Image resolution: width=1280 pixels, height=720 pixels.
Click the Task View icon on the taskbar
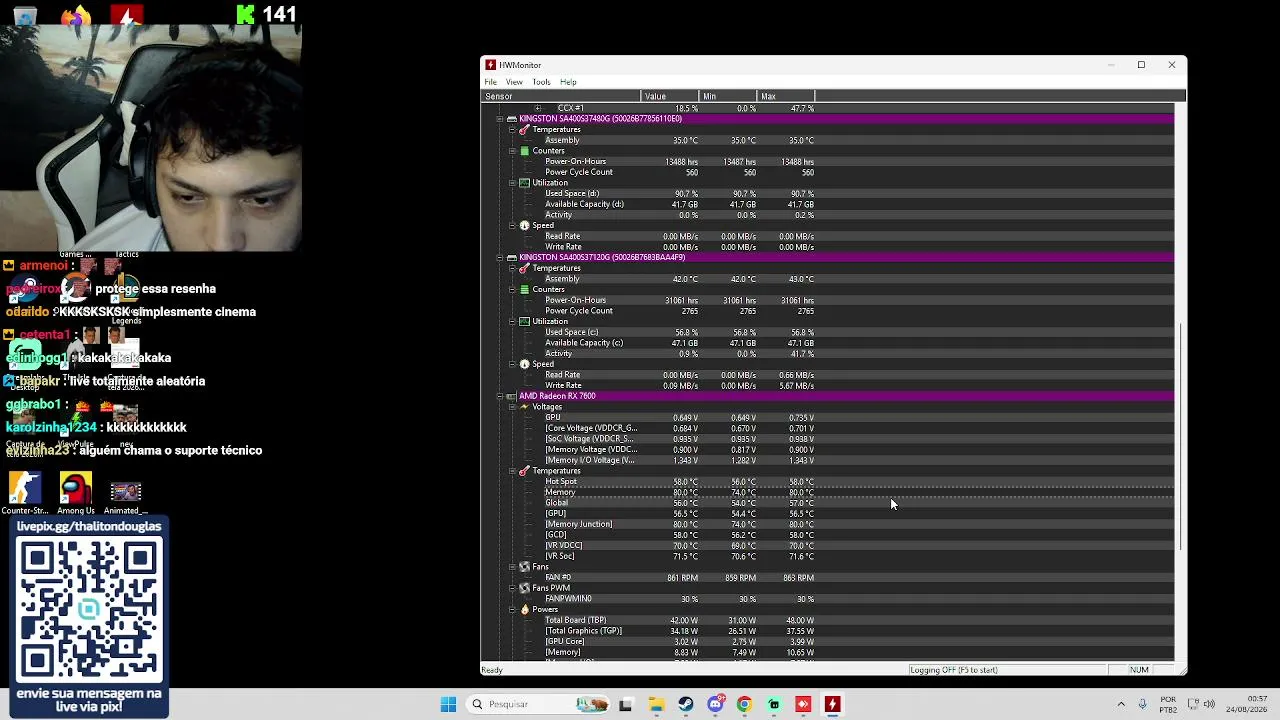[626, 704]
